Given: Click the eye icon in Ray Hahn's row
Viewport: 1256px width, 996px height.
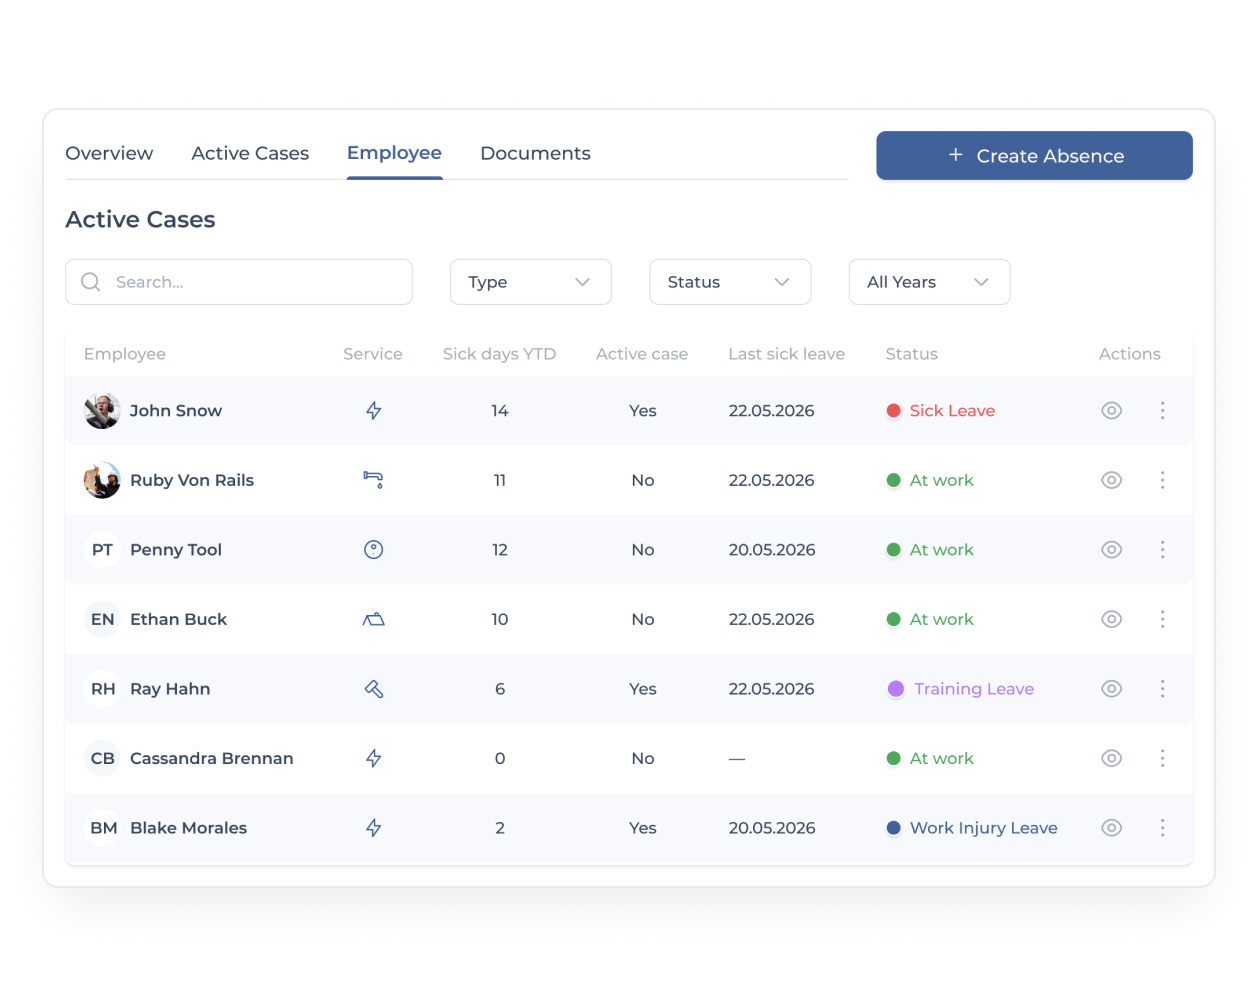Looking at the screenshot, I should [1111, 689].
